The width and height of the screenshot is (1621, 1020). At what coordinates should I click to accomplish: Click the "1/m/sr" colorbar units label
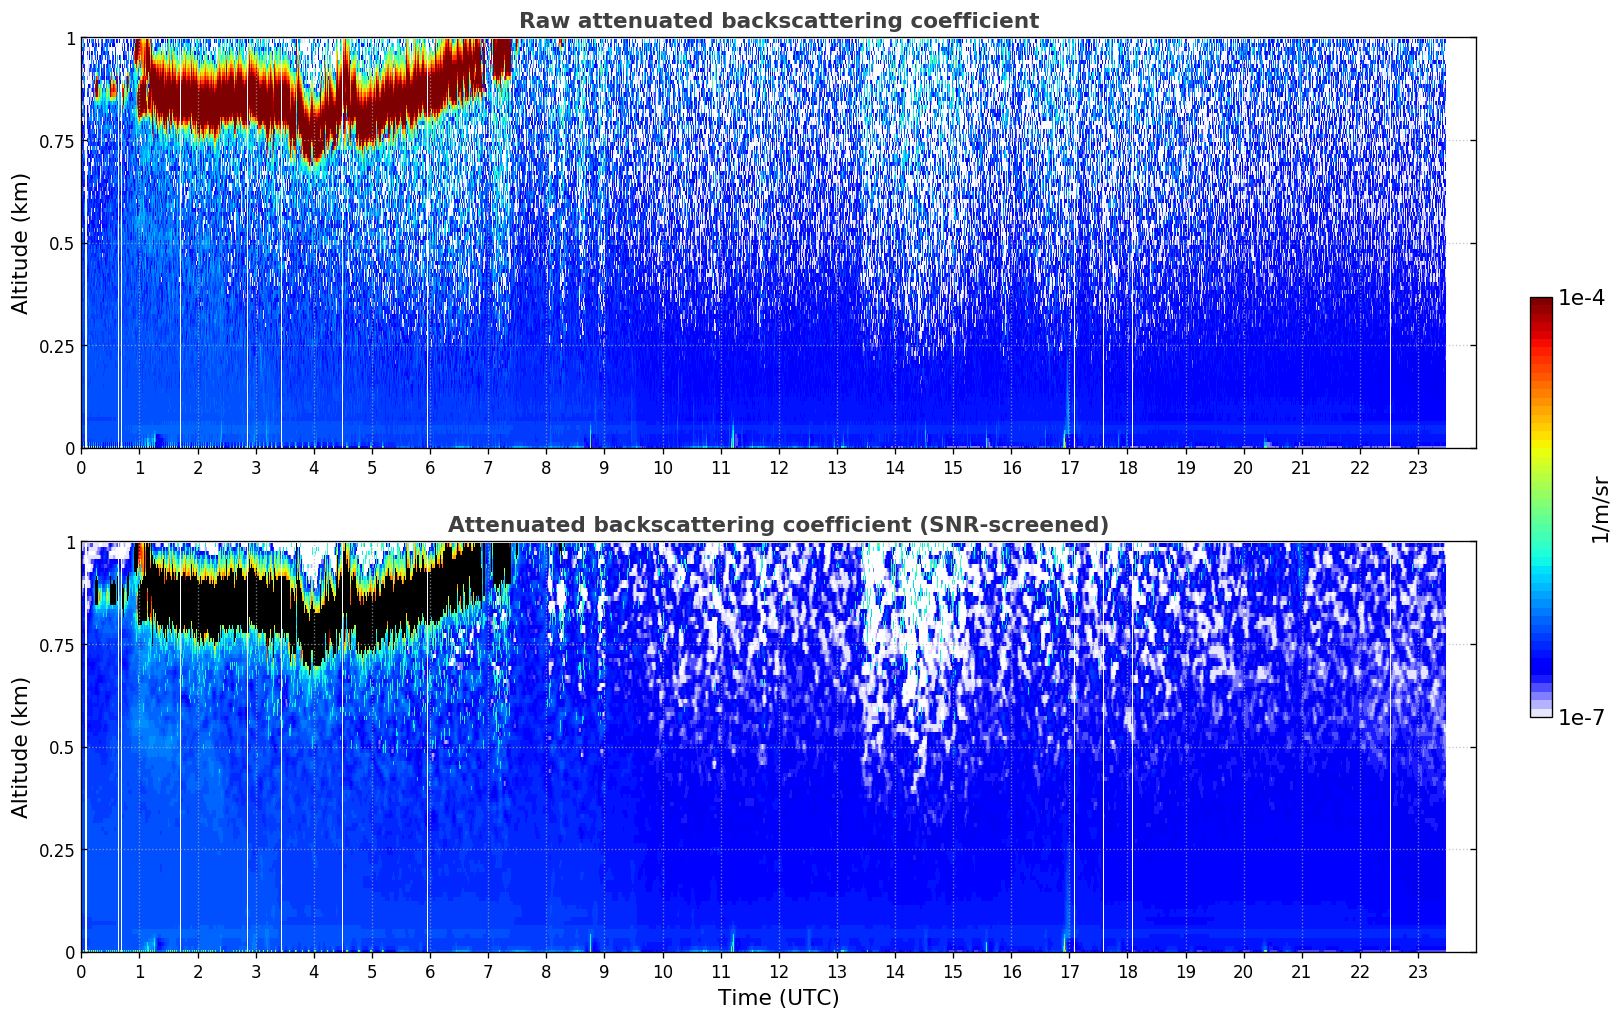pos(1600,508)
